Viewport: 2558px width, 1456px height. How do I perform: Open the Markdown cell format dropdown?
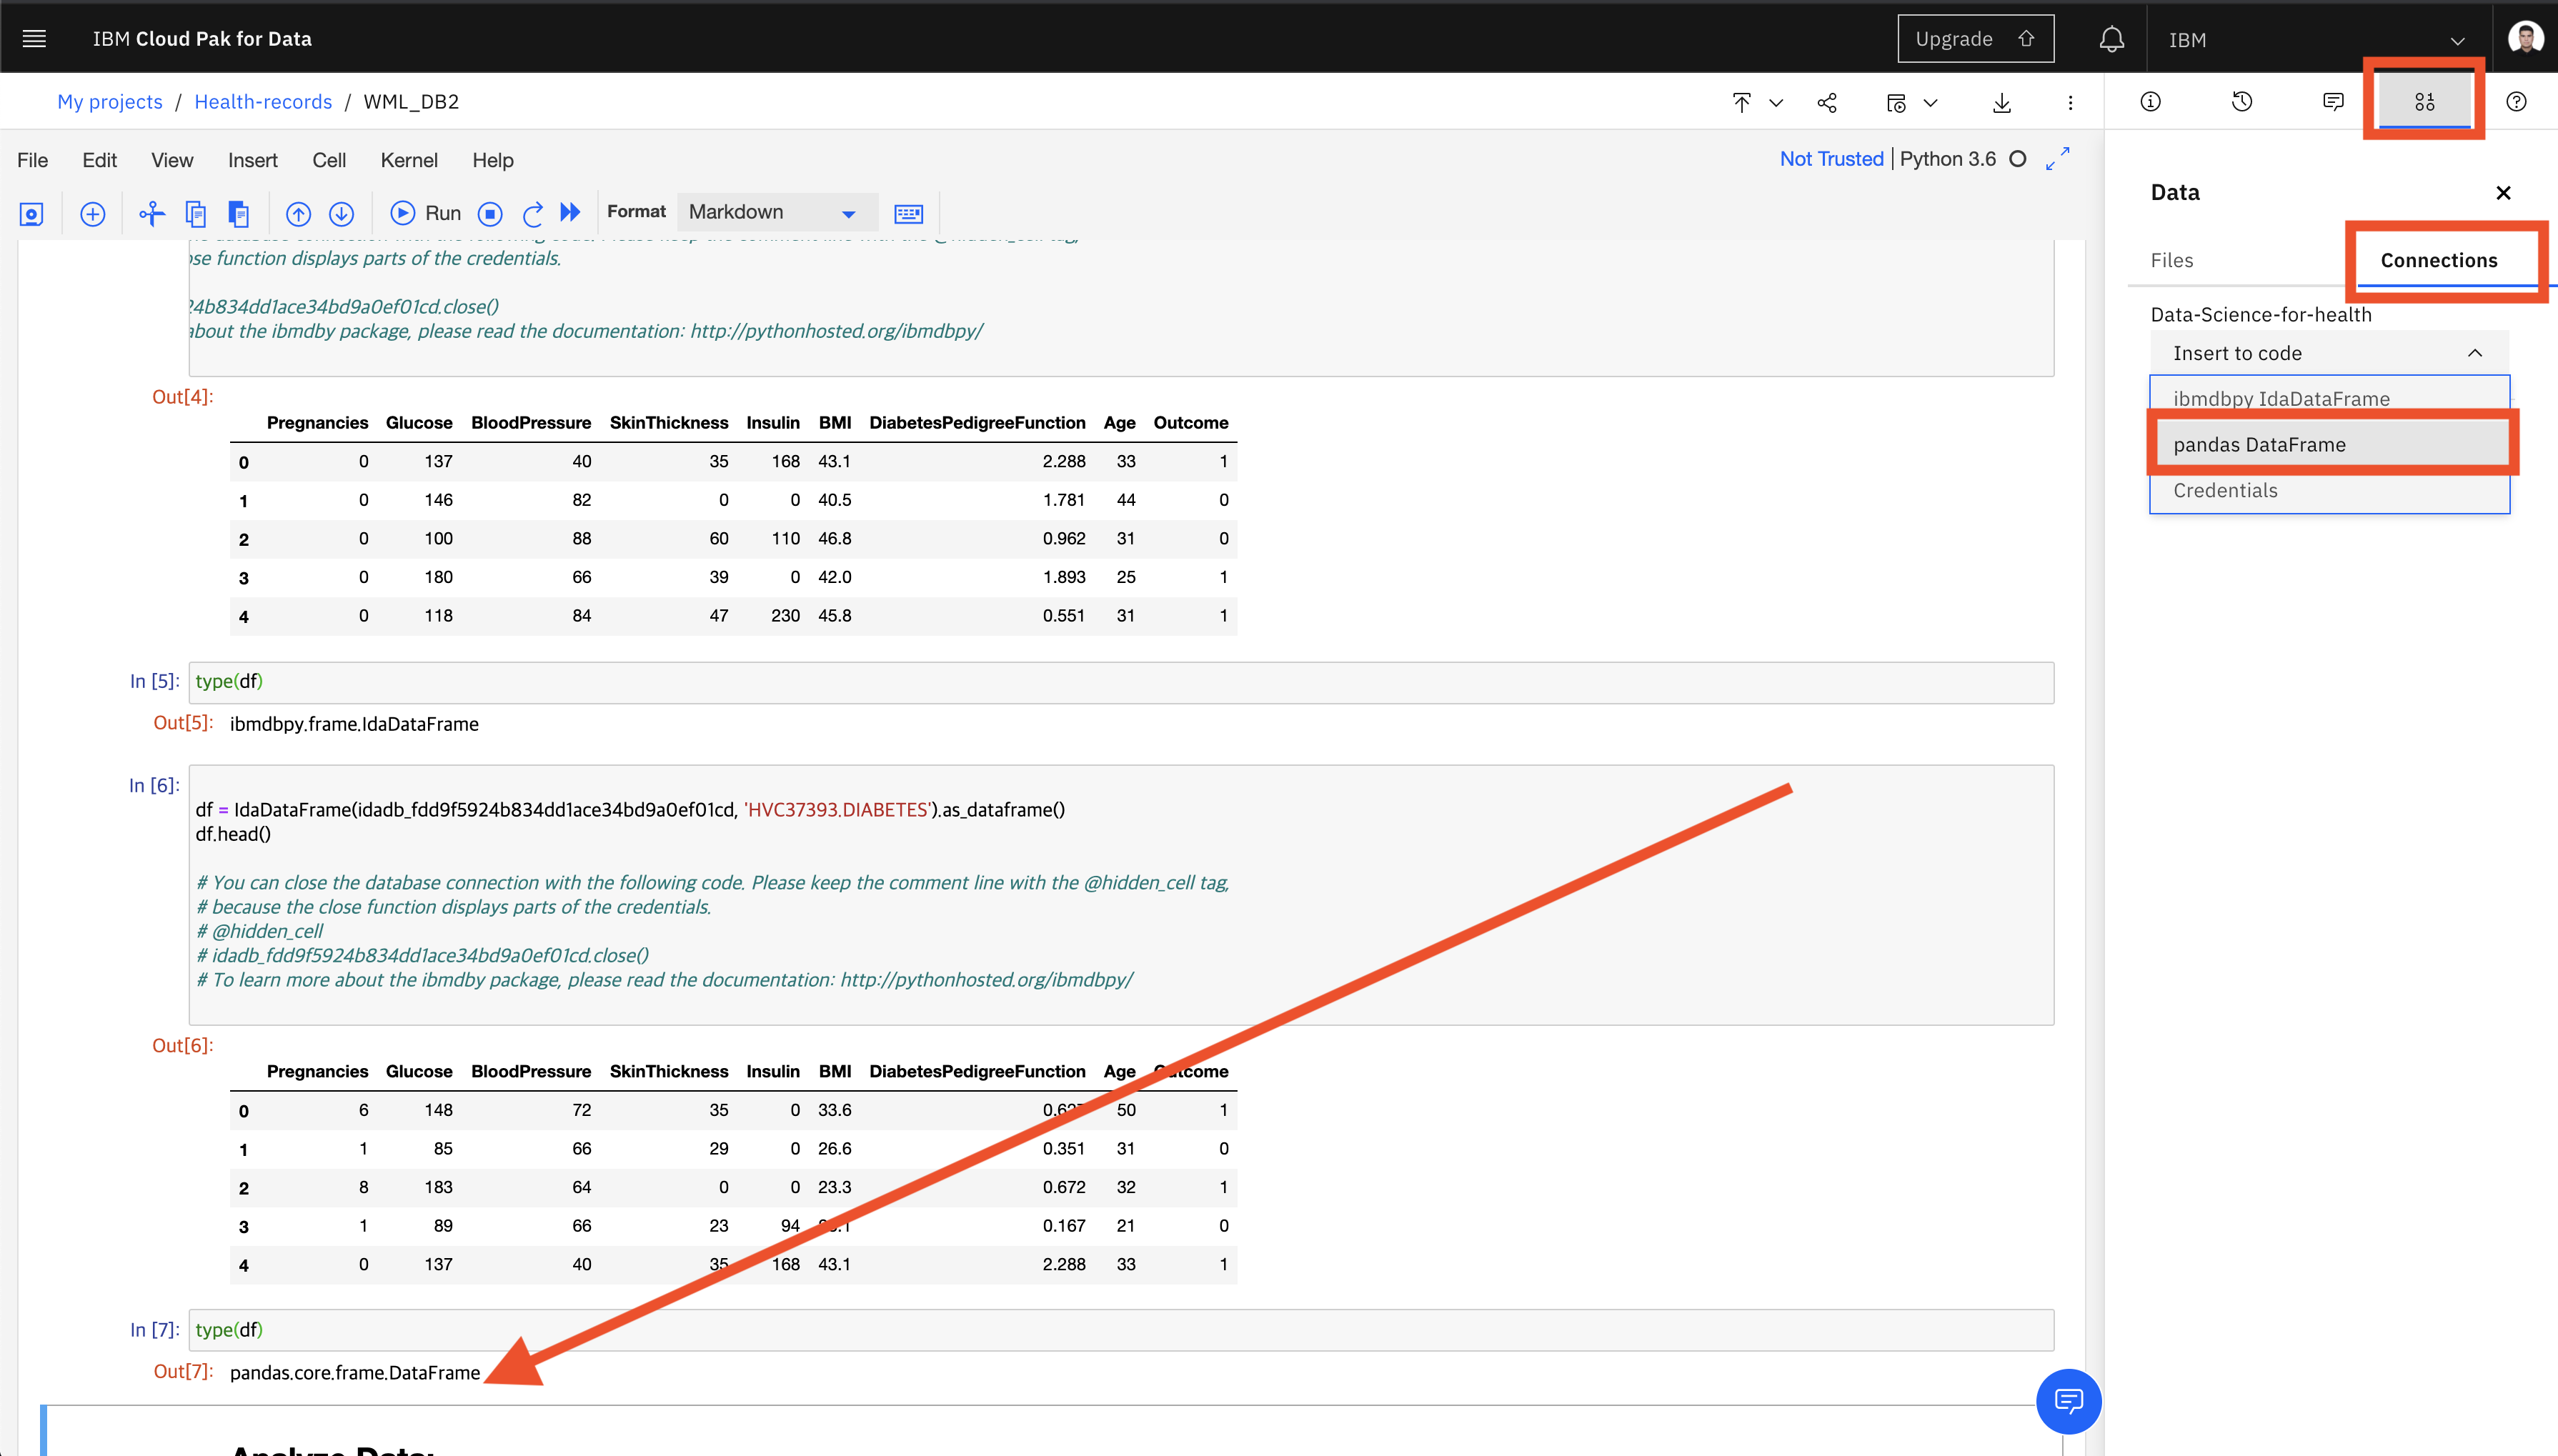pyautogui.click(x=772, y=212)
